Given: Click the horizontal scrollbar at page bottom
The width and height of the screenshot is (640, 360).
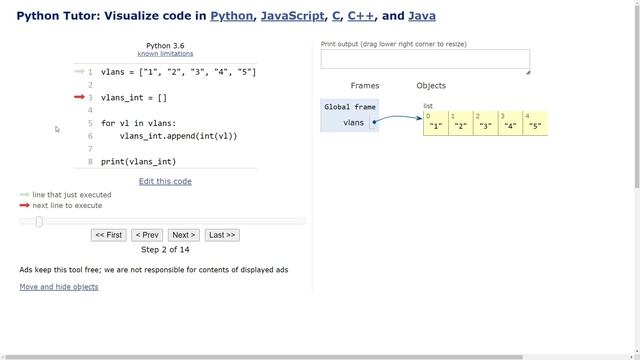Looking at the screenshot, I should (263, 357).
